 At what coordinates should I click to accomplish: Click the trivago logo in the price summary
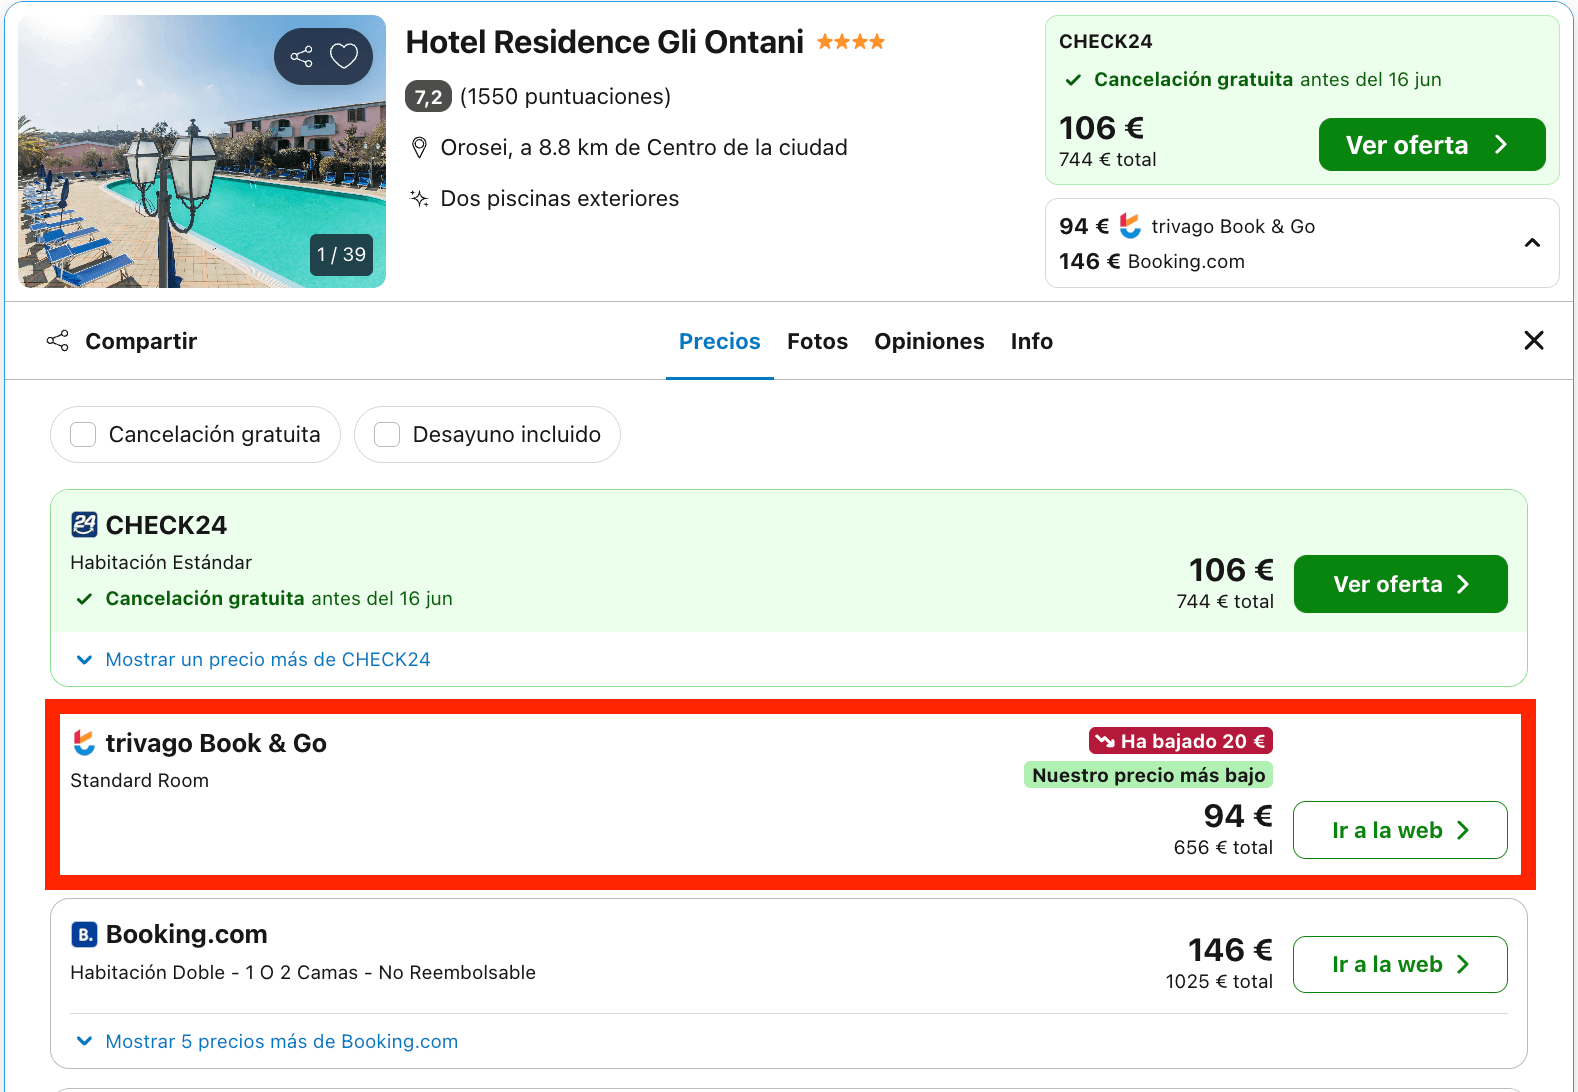pos(1130,226)
